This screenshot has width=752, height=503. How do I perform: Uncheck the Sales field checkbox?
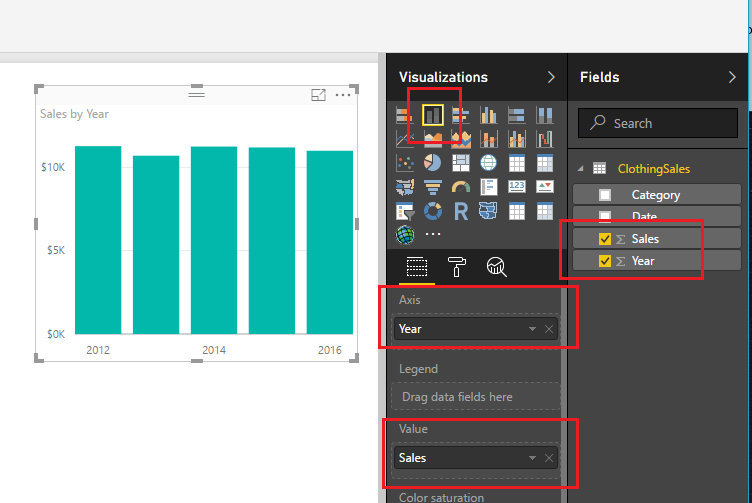pos(604,239)
